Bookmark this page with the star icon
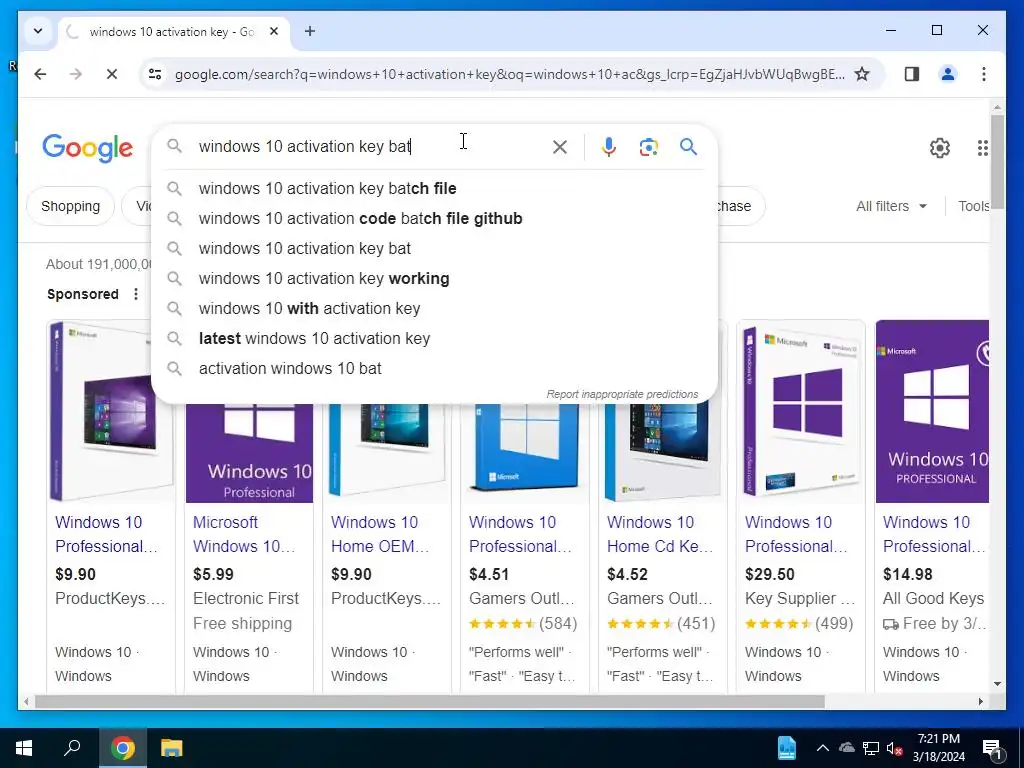 [x=862, y=74]
